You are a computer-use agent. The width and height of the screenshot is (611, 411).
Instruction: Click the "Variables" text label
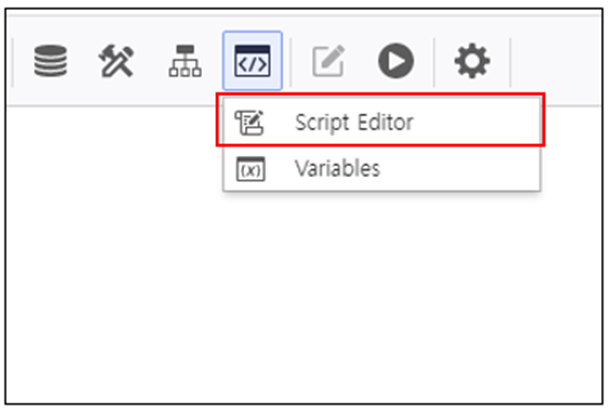click(337, 168)
